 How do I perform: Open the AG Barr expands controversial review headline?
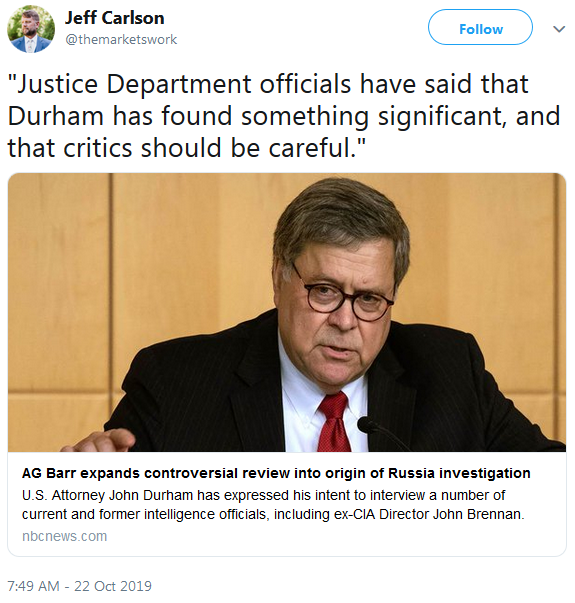click(276, 473)
